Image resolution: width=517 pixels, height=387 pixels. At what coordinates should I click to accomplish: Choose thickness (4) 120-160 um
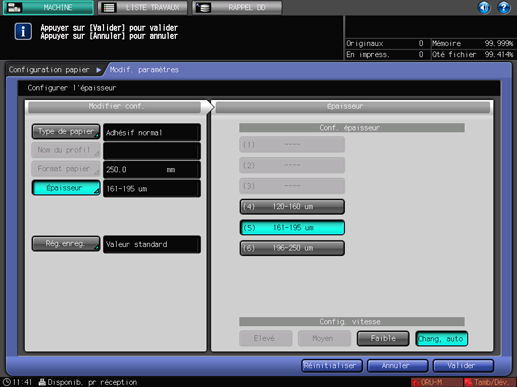(x=292, y=207)
